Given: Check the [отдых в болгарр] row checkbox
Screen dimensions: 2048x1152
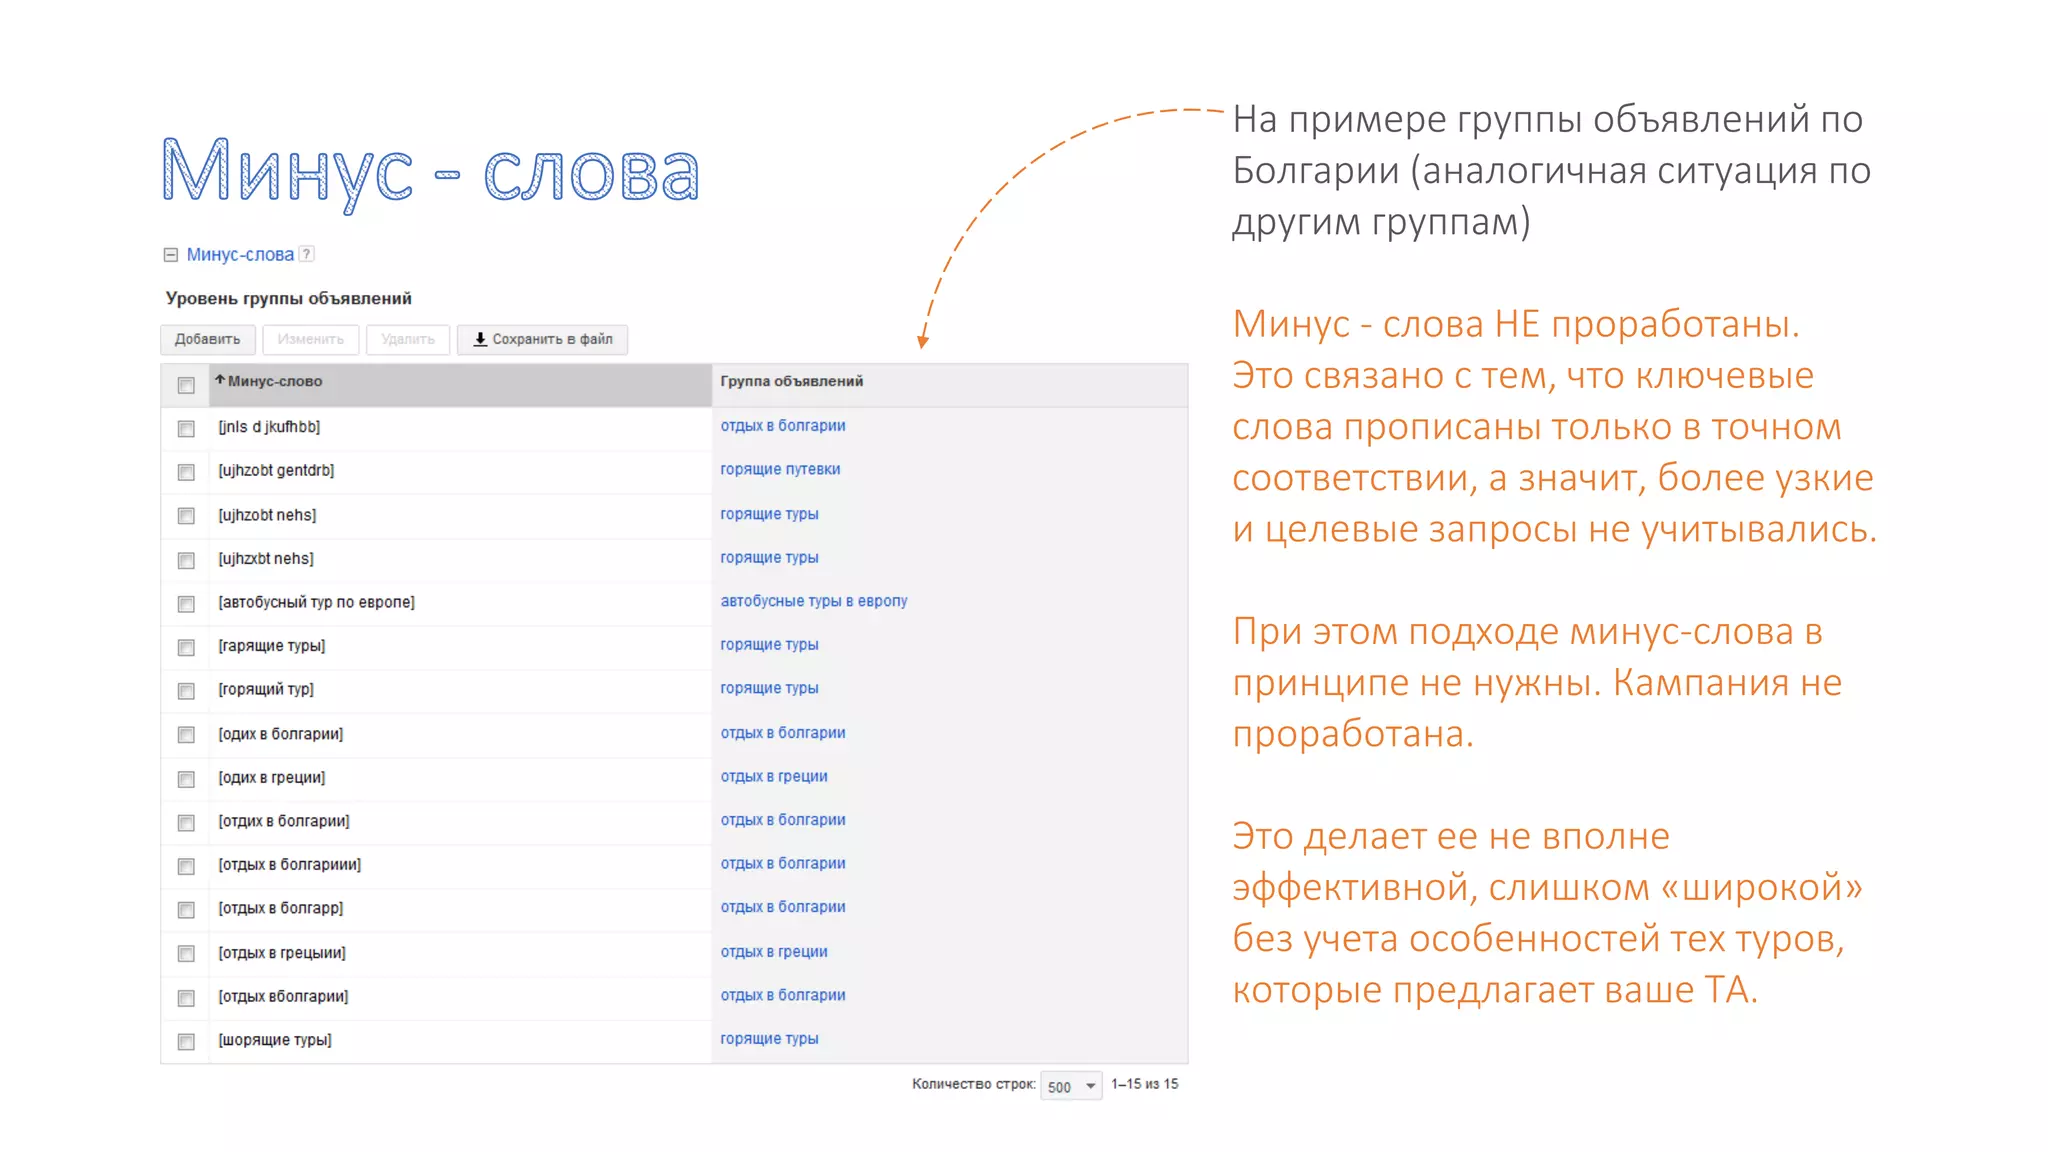Looking at the screenshot, I should coord(186,910).
